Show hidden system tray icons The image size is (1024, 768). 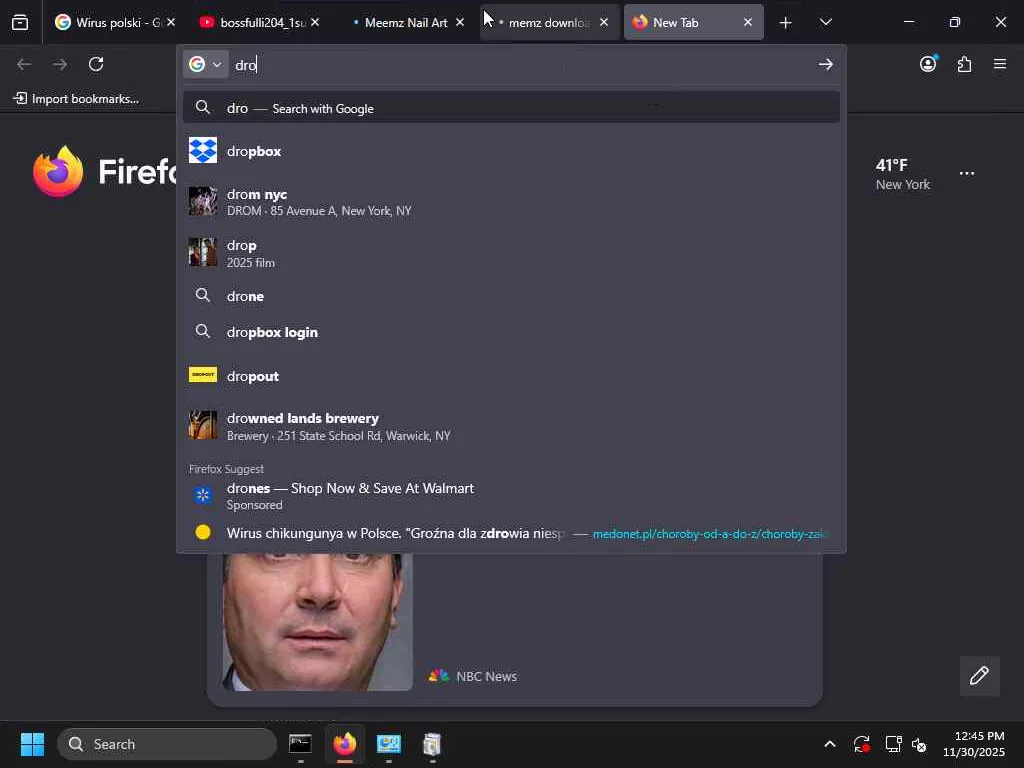click(829, 744)
